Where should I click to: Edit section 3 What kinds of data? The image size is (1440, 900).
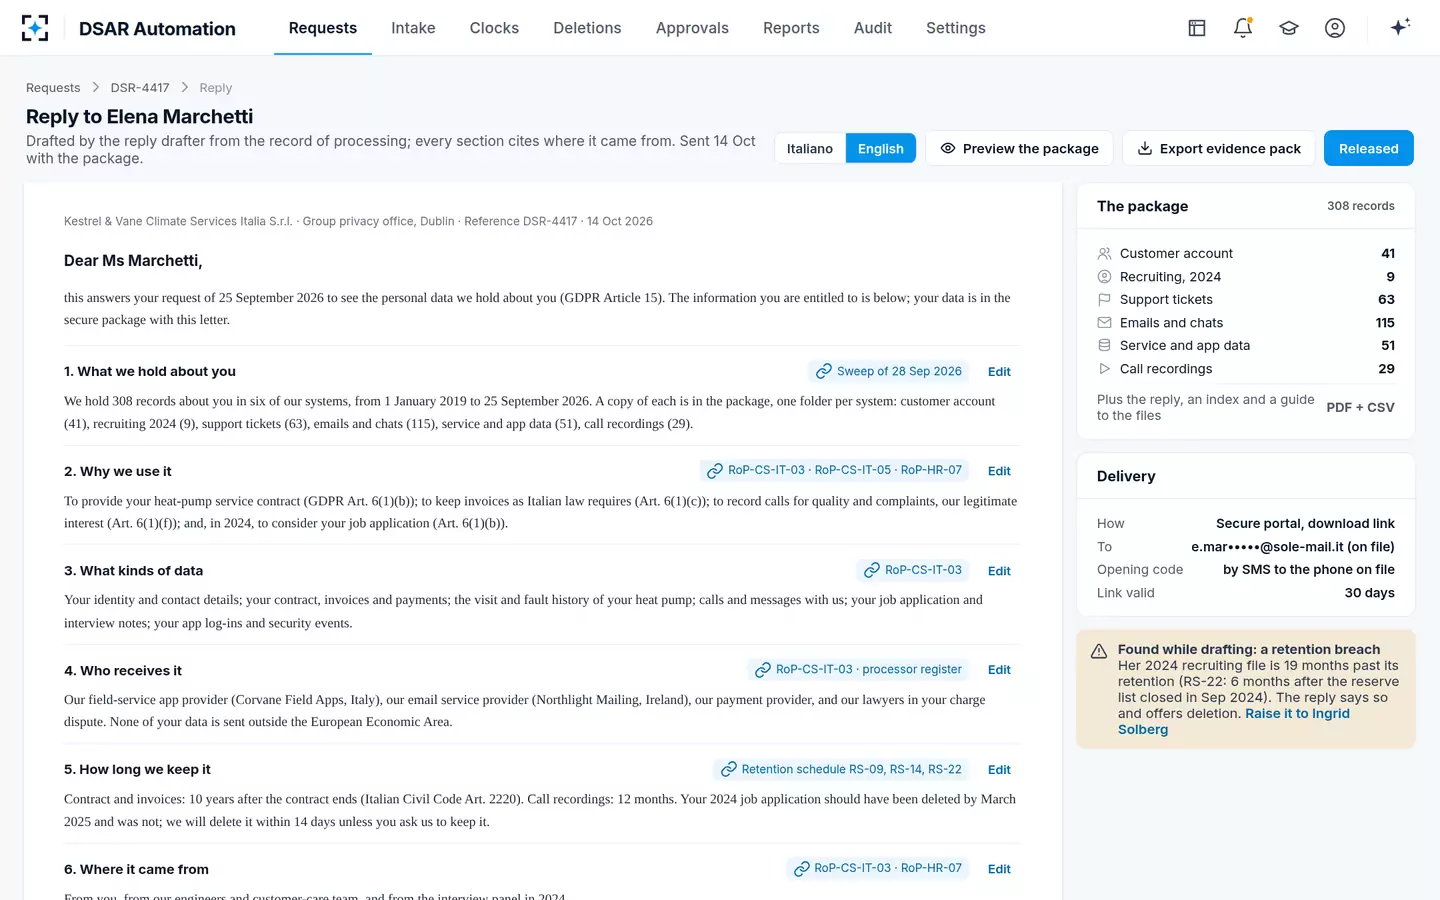(x=999, y=571)
